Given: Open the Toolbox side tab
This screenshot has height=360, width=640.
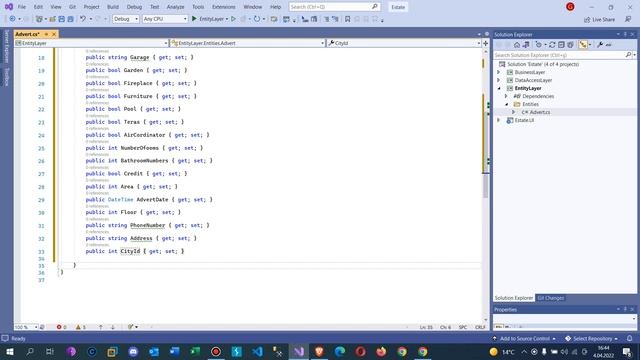Looking at the screenshot, I should (x=7, y=77).
